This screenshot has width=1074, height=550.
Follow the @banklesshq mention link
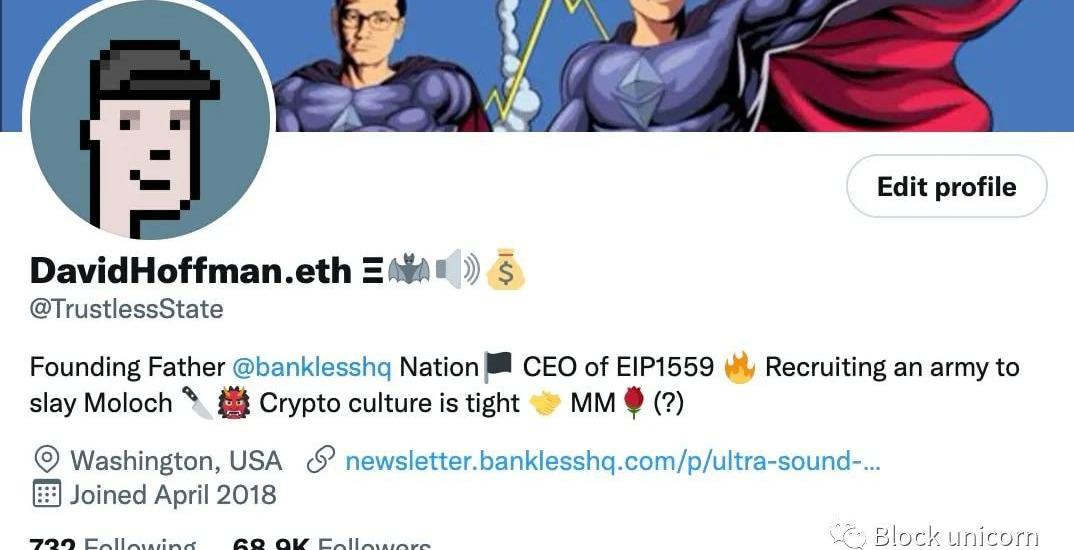point(312,368)
